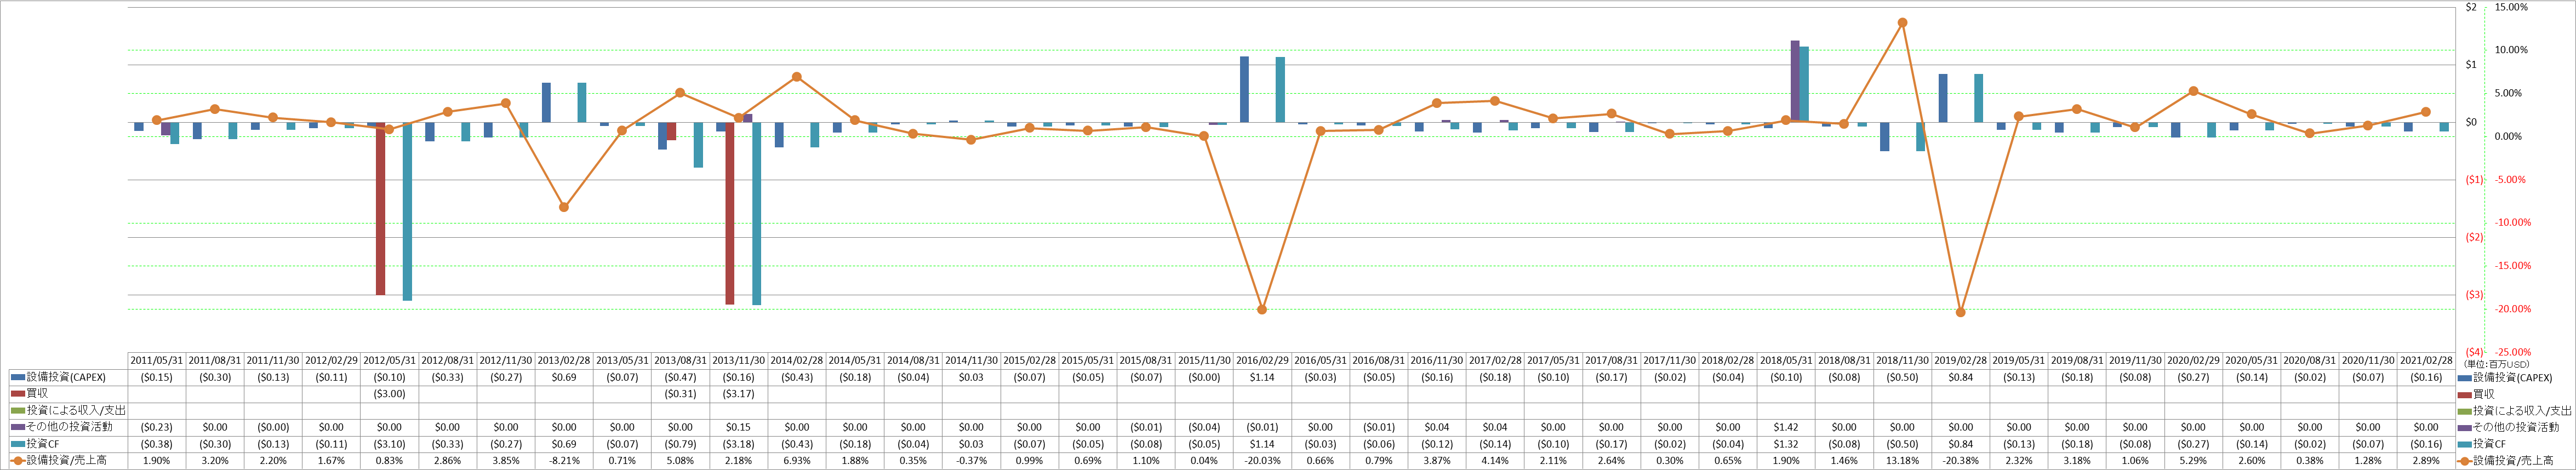
Task: Click the 設備投資(CAPEX) entry in the right legend
Action: (2506, 378)
